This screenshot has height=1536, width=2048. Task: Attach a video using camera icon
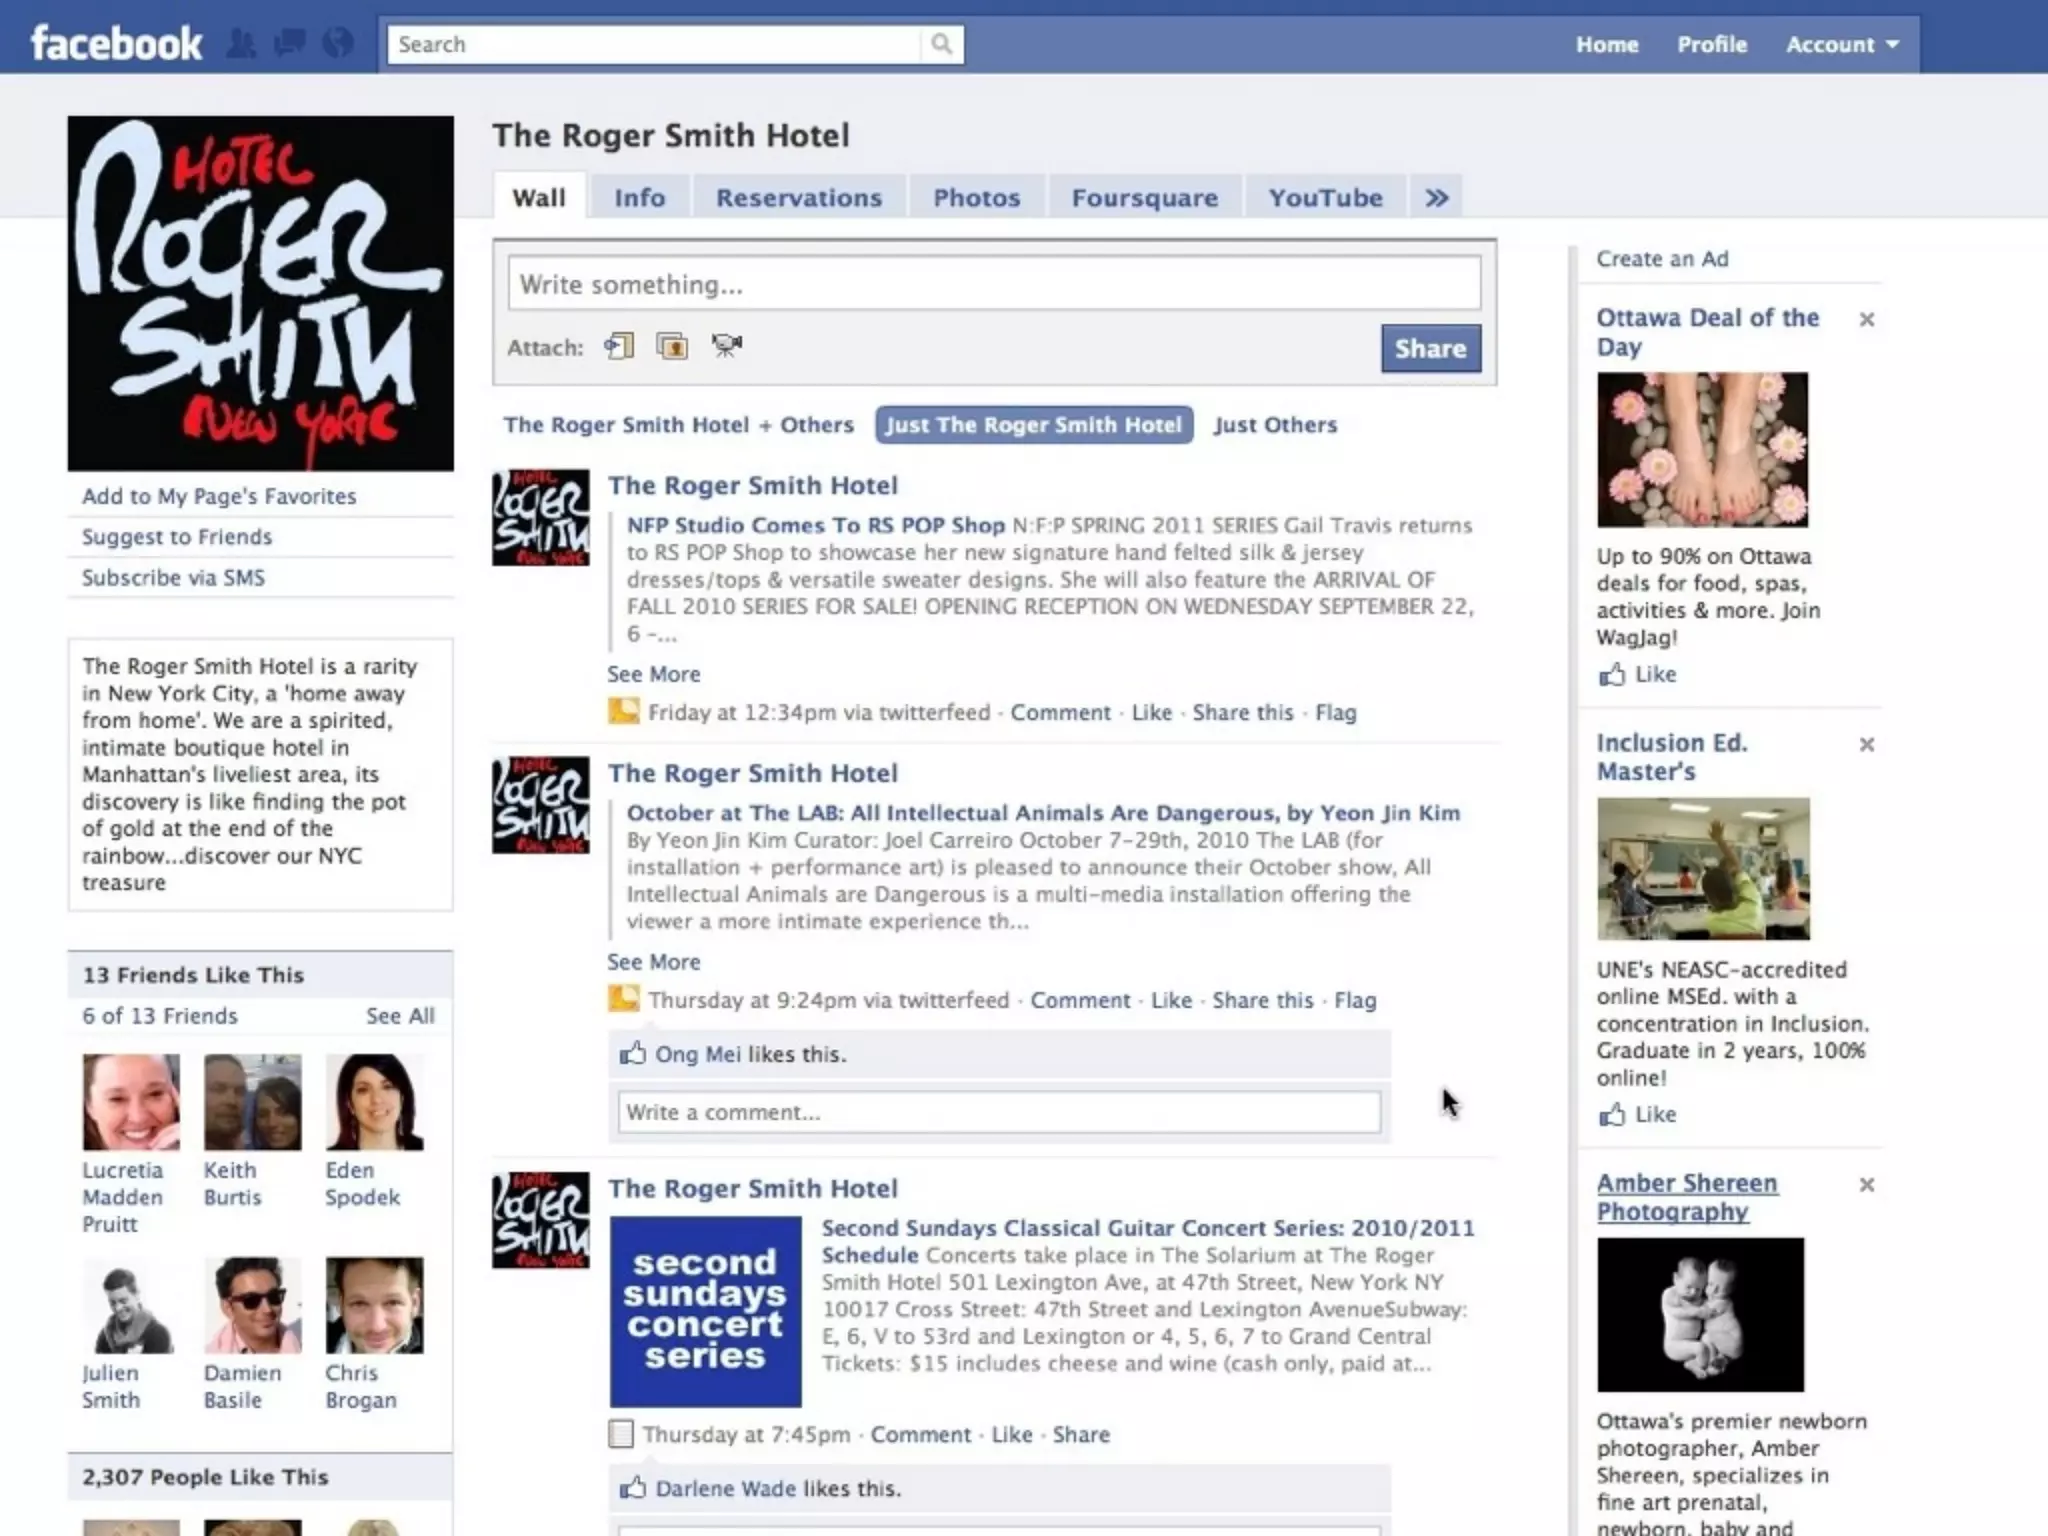[726, 347]
